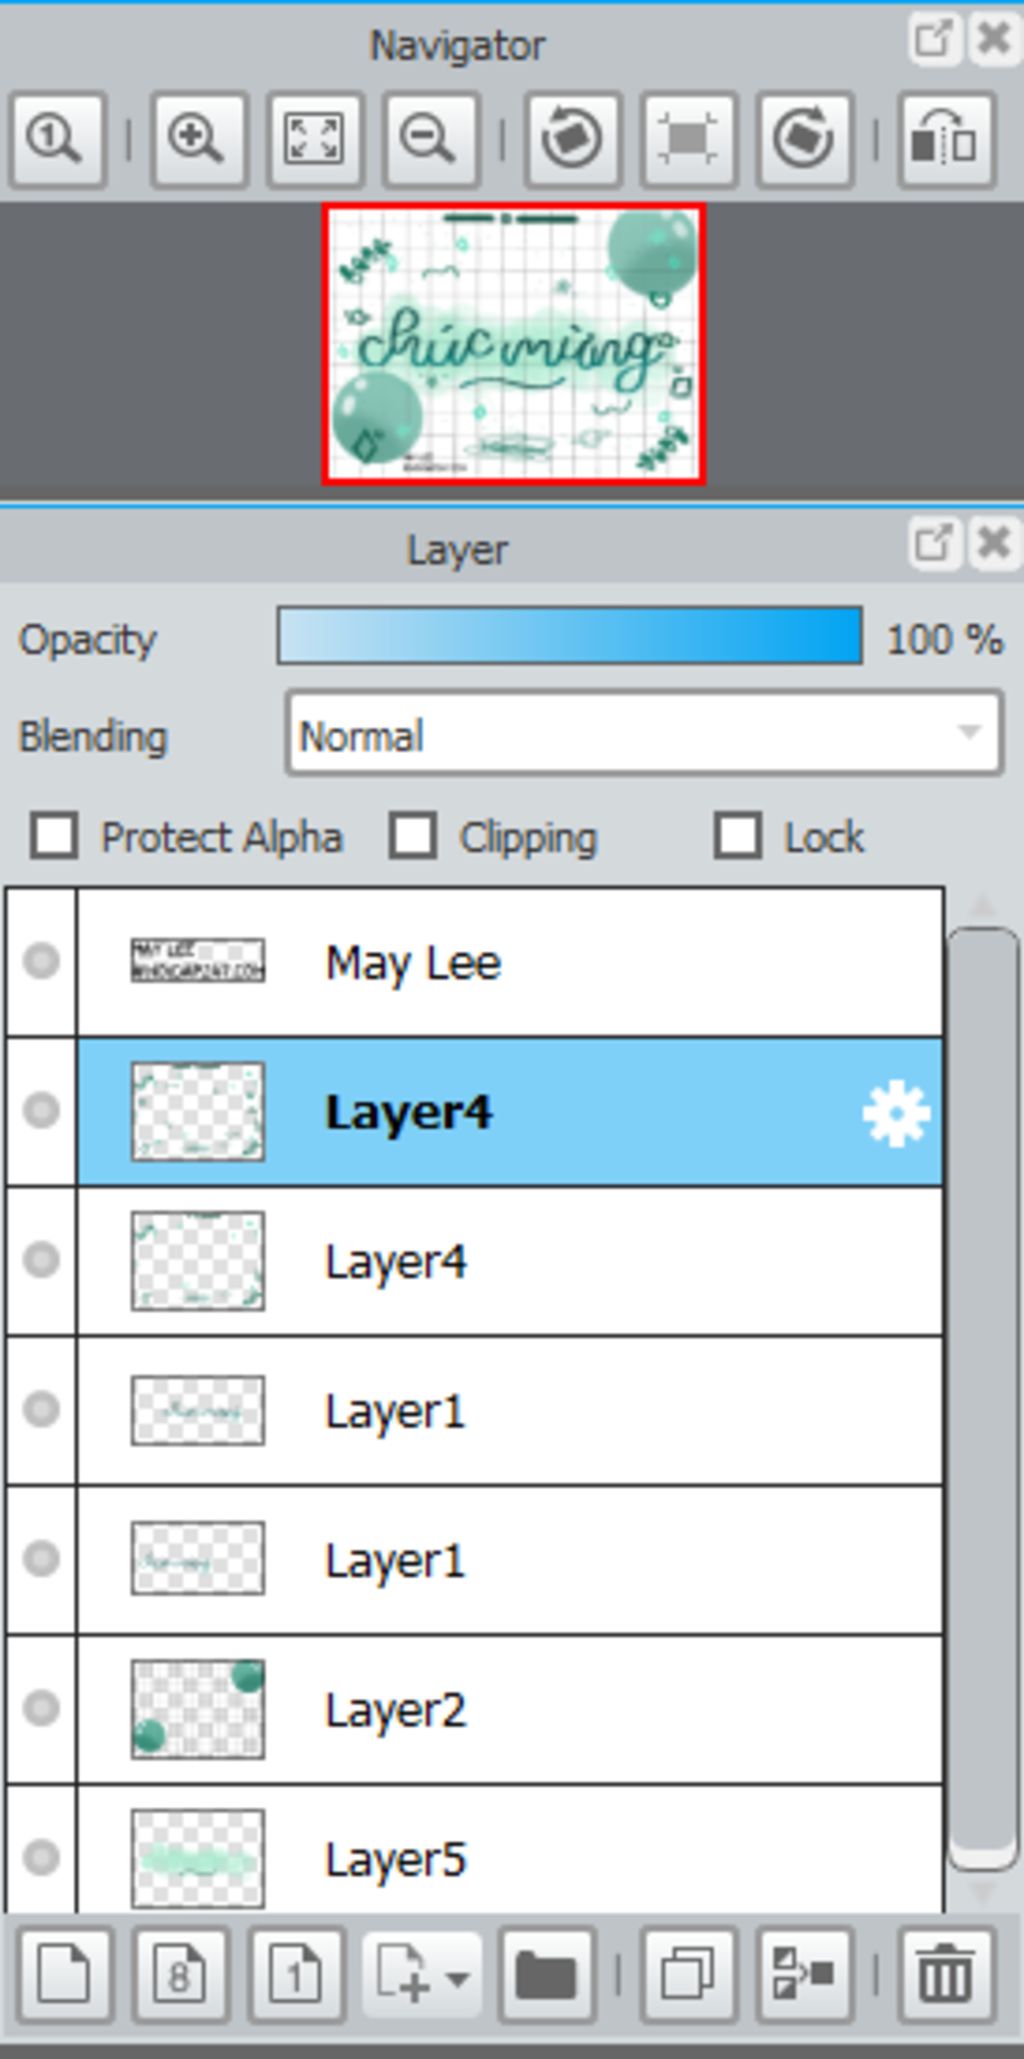
Task: Rotate canvas left in Navigator
Action: [573, 139]
